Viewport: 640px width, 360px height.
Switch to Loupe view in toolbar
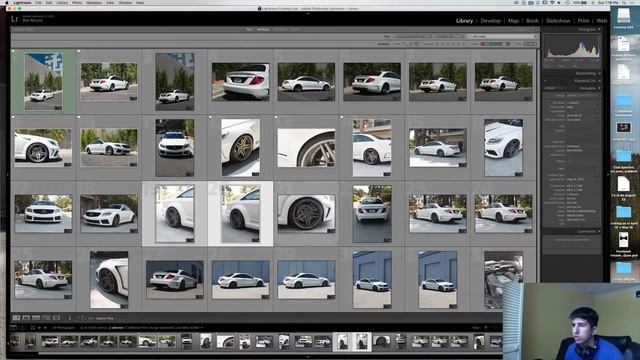pos(26,318)
